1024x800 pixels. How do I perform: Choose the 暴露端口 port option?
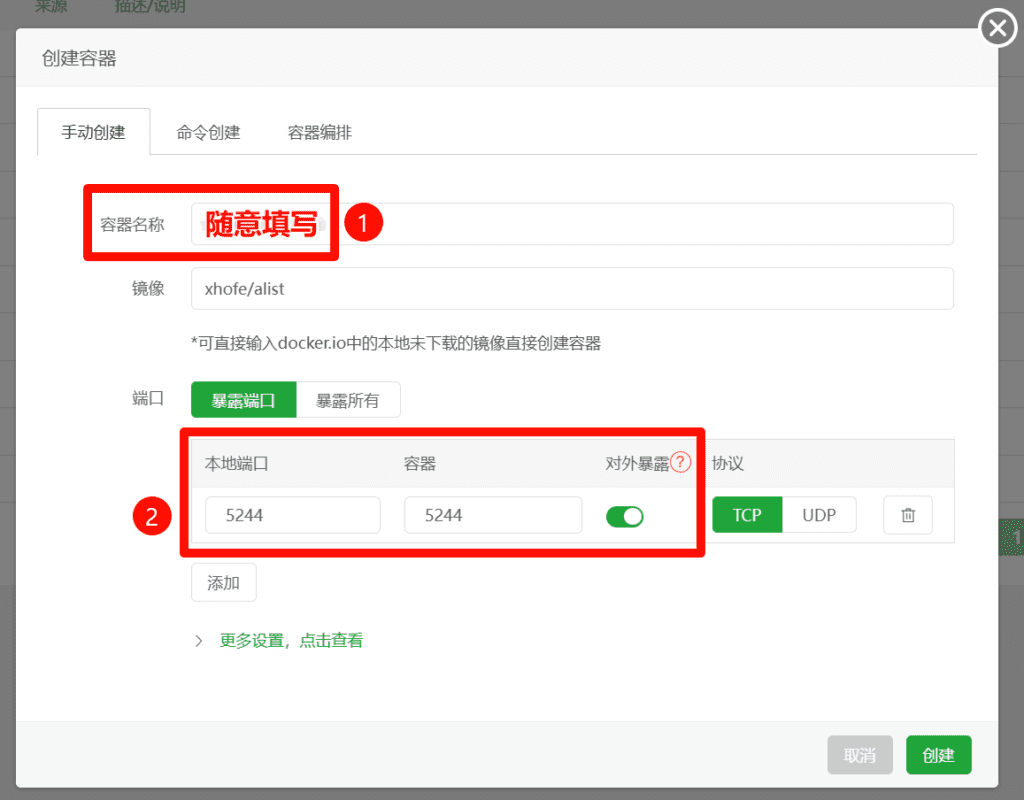[x=241, y=399]
